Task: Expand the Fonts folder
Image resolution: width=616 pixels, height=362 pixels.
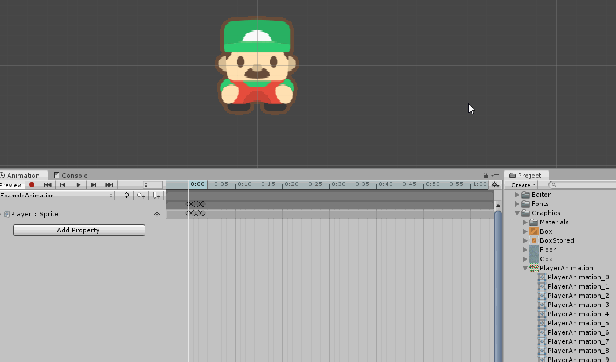Action: (517, 204)
